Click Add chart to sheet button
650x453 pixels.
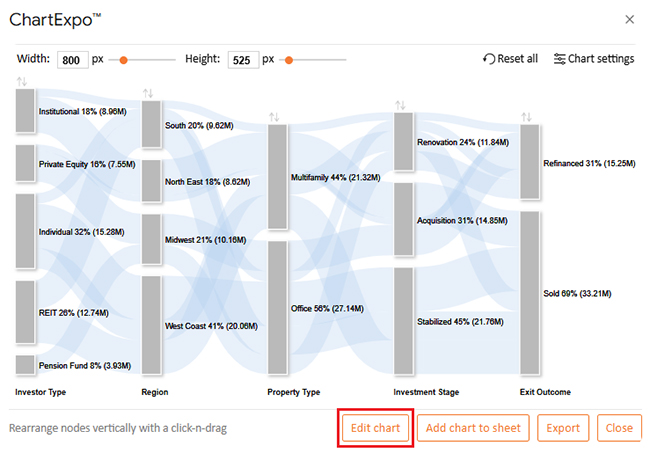(473, 428)
